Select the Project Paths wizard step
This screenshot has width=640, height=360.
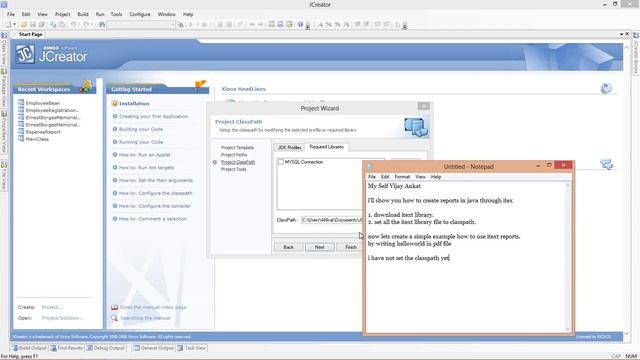pyautogui.click(x=234, y=155)
